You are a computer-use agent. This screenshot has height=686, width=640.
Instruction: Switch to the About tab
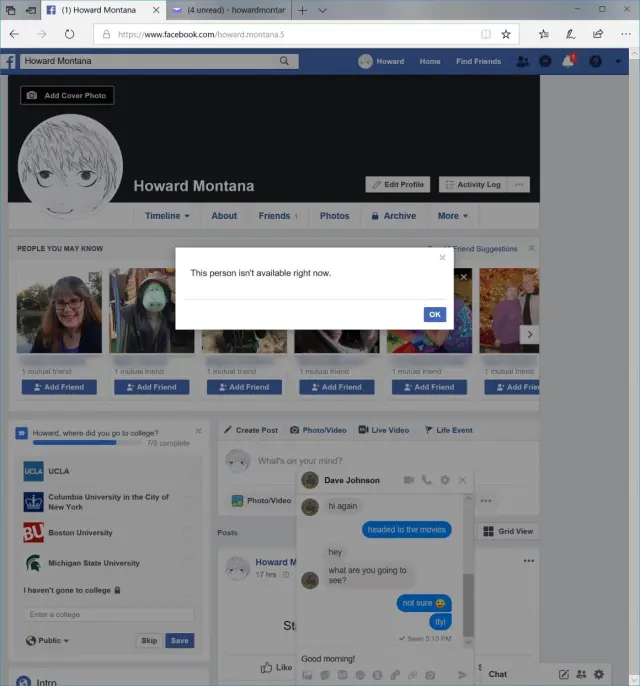coord(224,216)
